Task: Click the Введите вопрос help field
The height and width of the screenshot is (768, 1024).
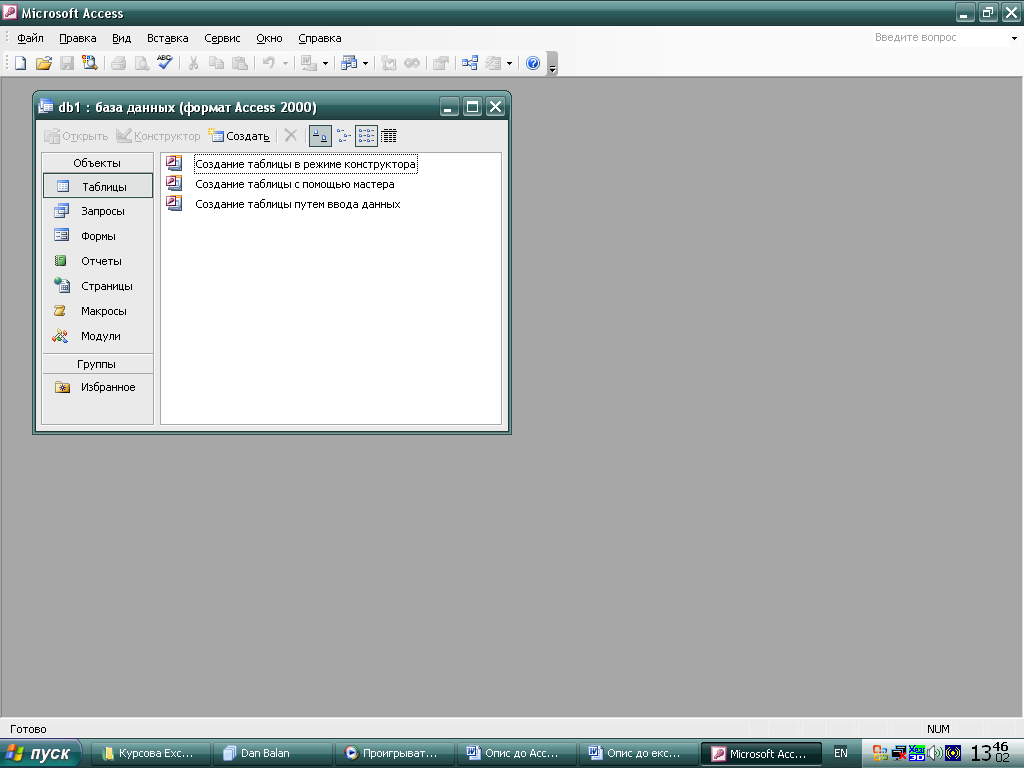Action: click(x=940, y=37)
